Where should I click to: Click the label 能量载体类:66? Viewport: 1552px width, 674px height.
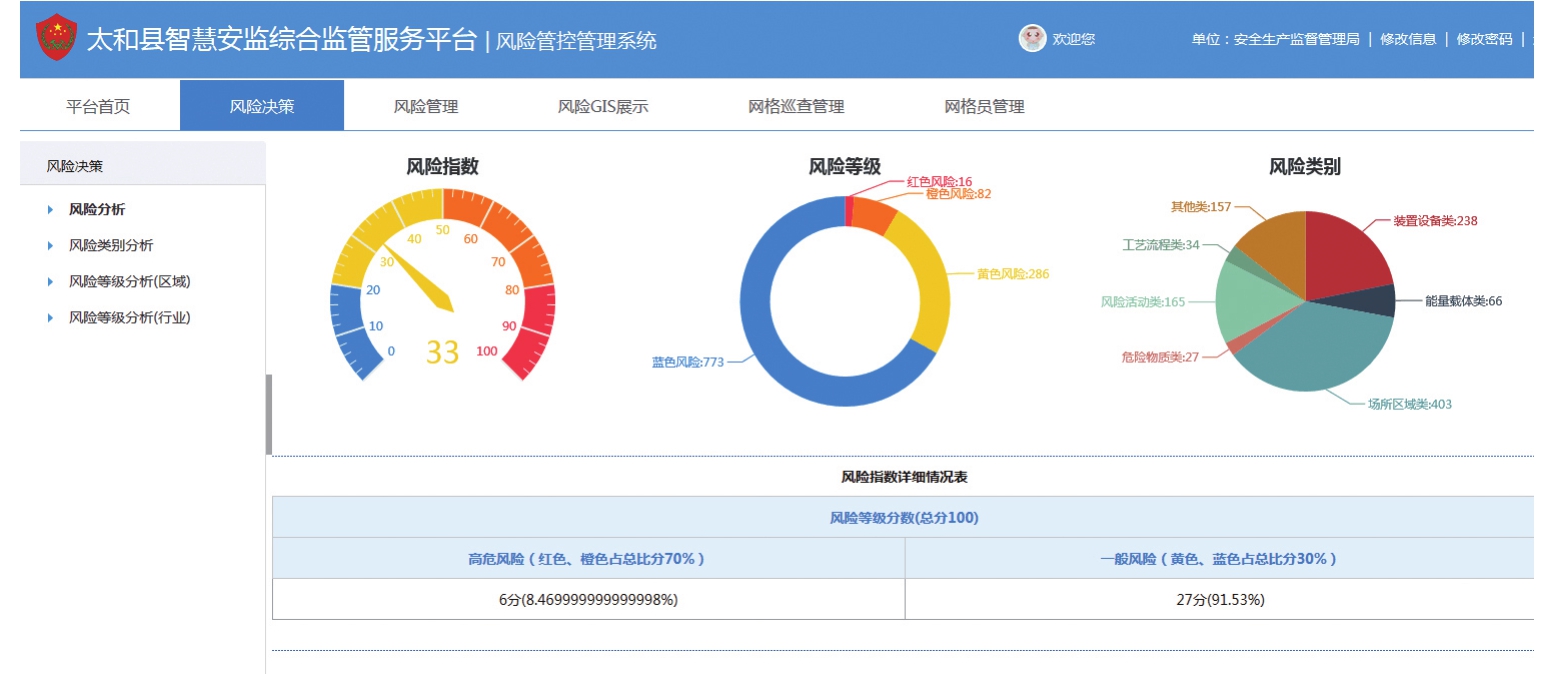tap(1464, 301)
